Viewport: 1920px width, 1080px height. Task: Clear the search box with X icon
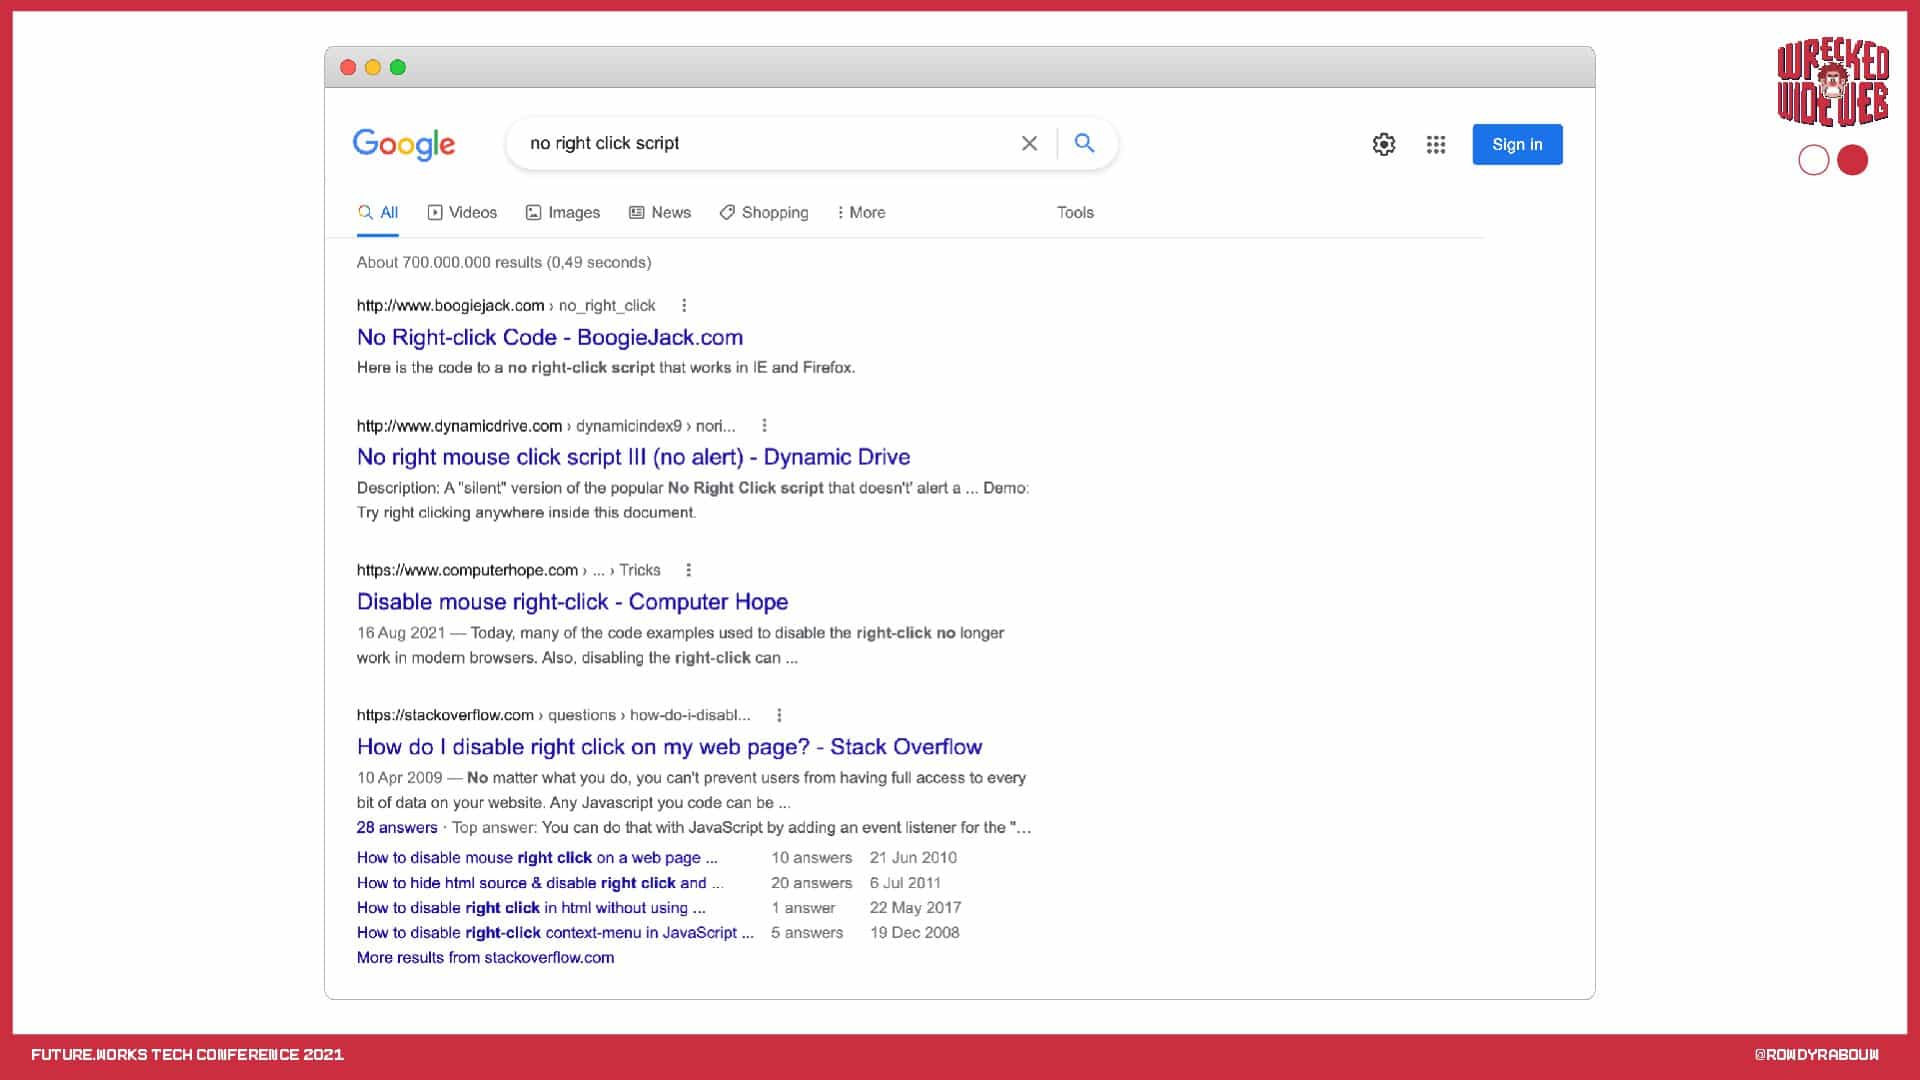coord(1029,143)
